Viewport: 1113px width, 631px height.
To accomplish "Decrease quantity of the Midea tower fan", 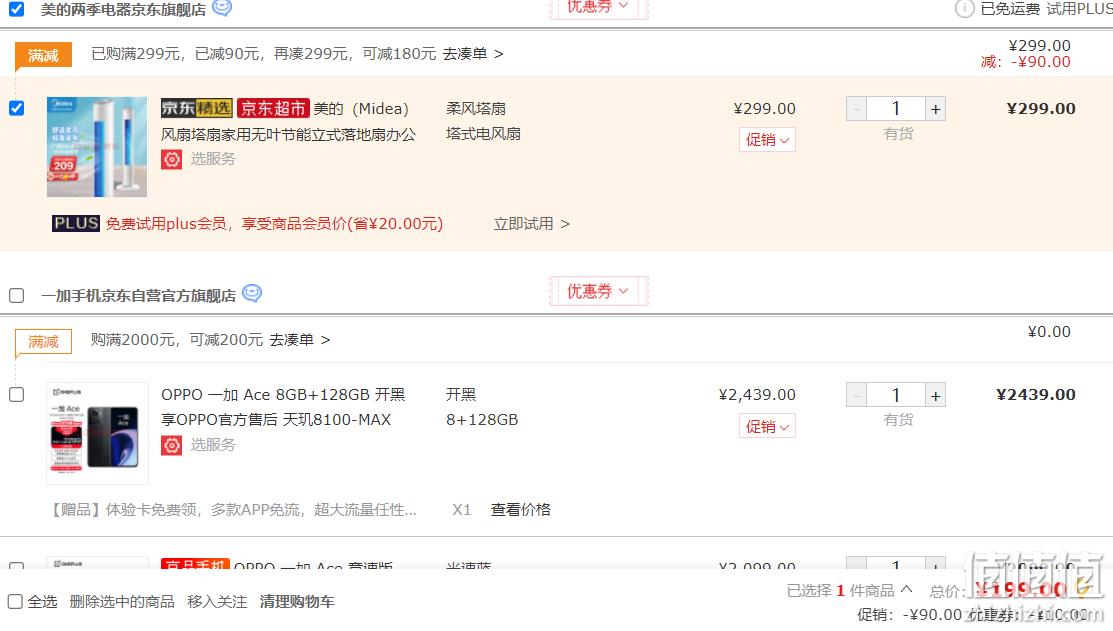I will pyautogui.click(x=856, y=109).
